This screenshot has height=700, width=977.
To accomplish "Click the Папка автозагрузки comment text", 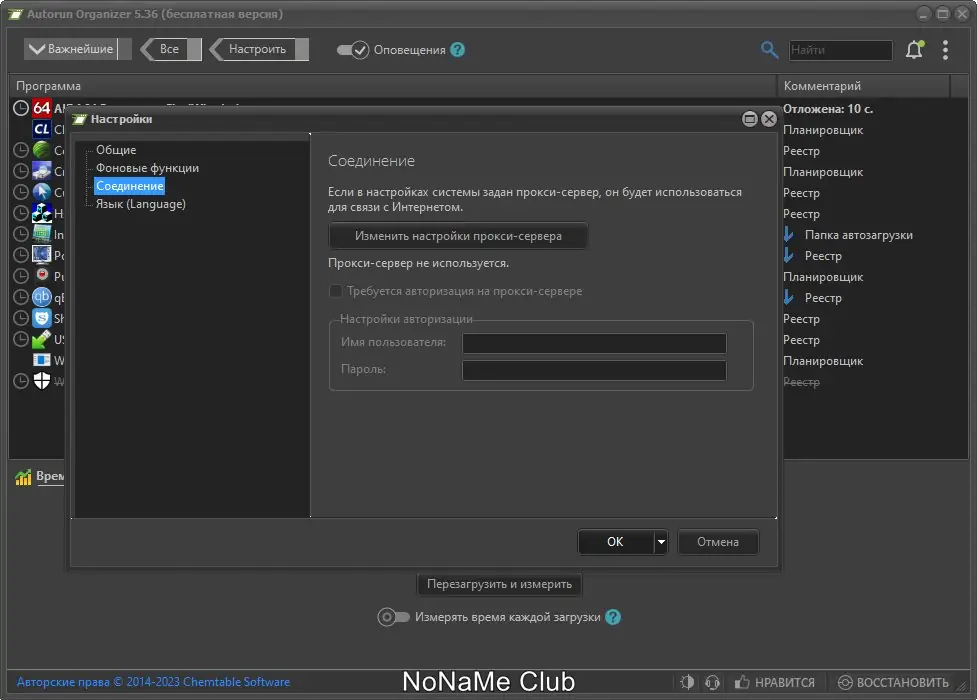I will [859, 235].
